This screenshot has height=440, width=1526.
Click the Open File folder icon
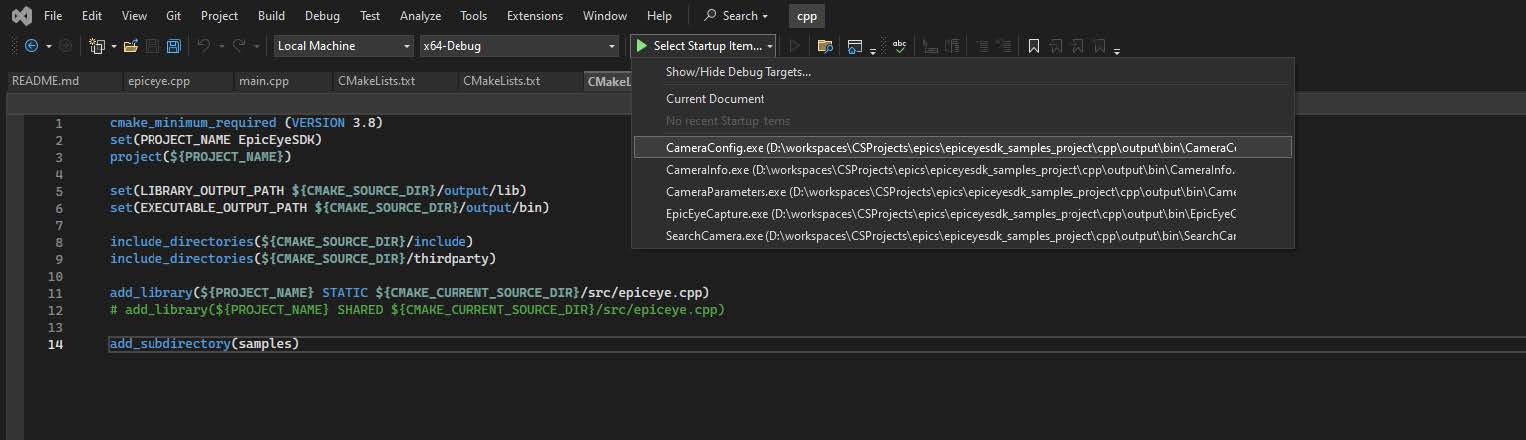[x=130, y=46]
